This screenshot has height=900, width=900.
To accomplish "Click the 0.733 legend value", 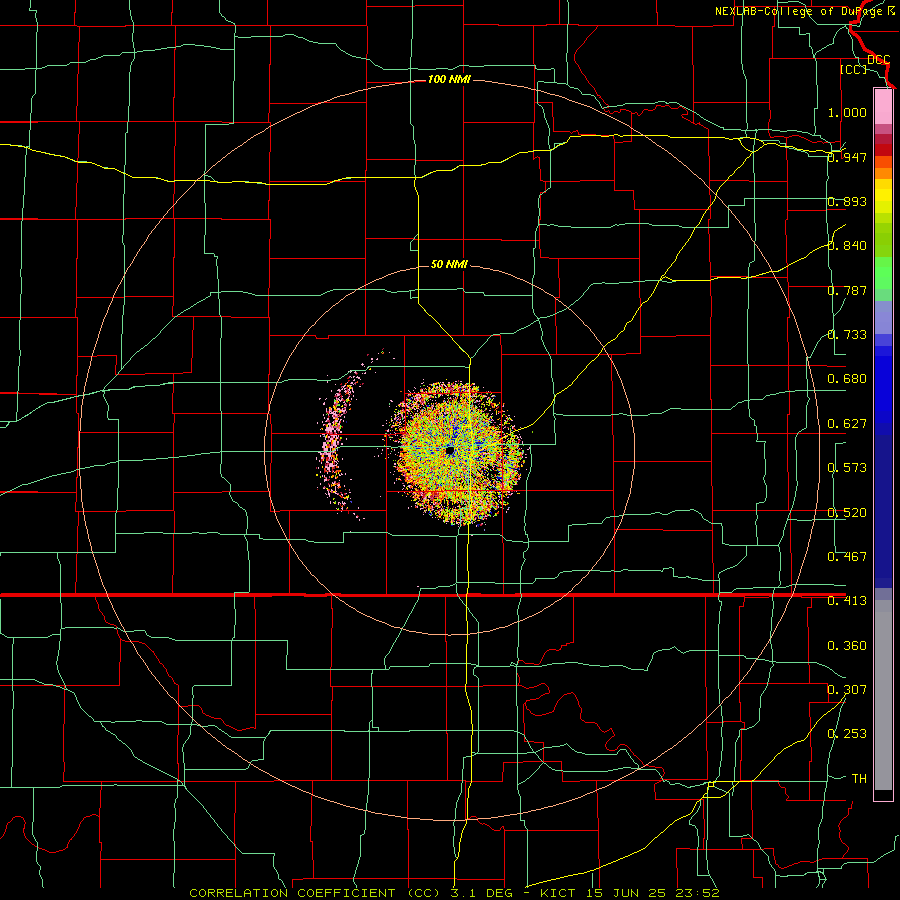I will tap(847, 335).
